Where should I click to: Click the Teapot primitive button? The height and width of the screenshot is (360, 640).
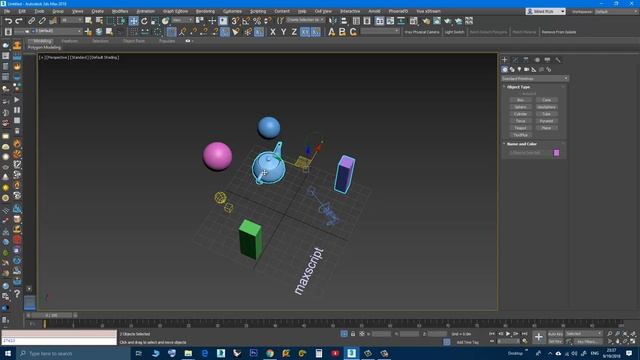coord(520,128)
